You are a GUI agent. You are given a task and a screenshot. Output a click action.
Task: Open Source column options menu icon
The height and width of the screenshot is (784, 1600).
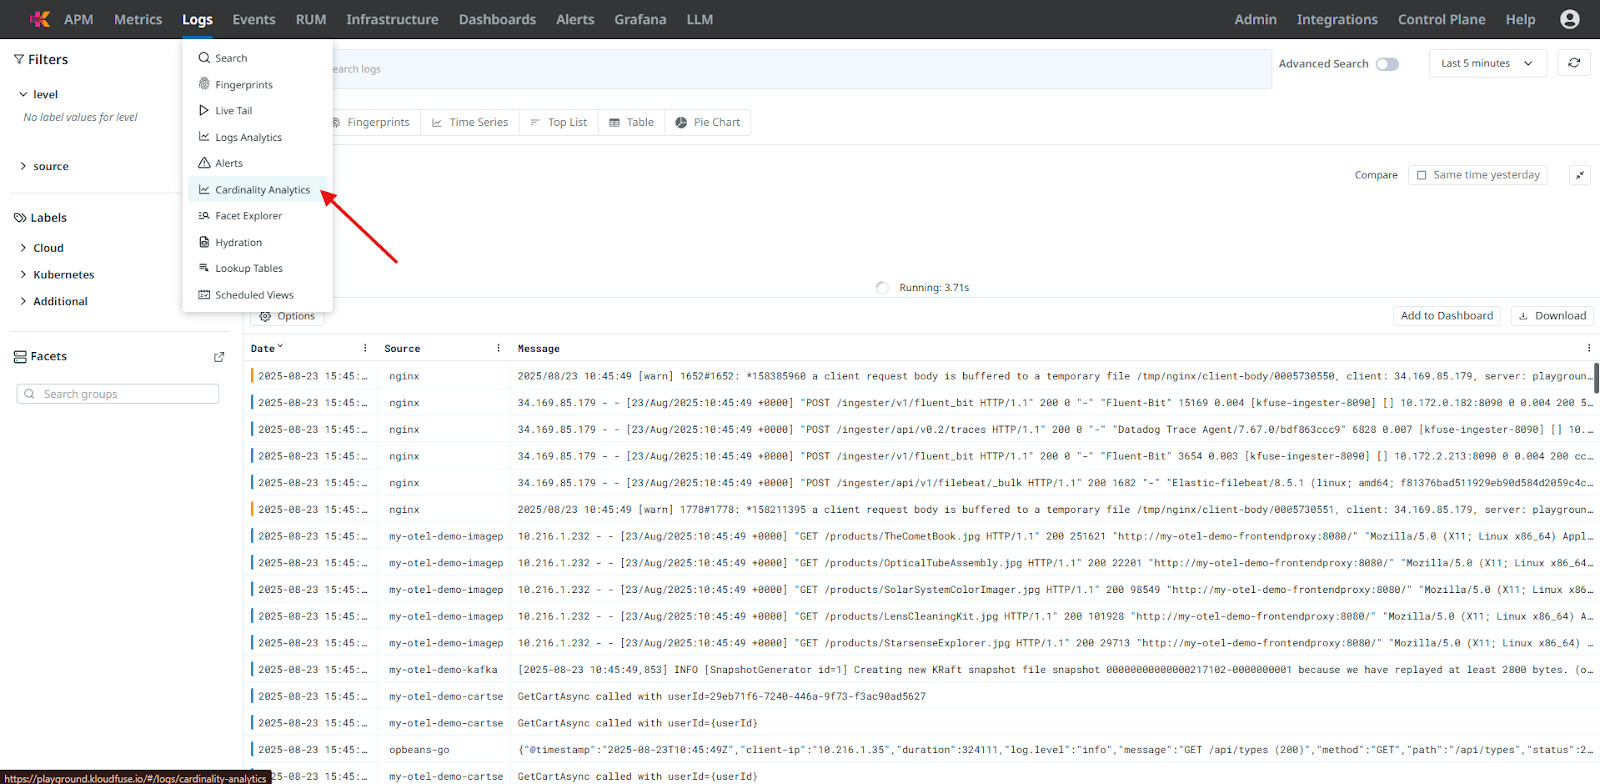click(x=498, y=348)
